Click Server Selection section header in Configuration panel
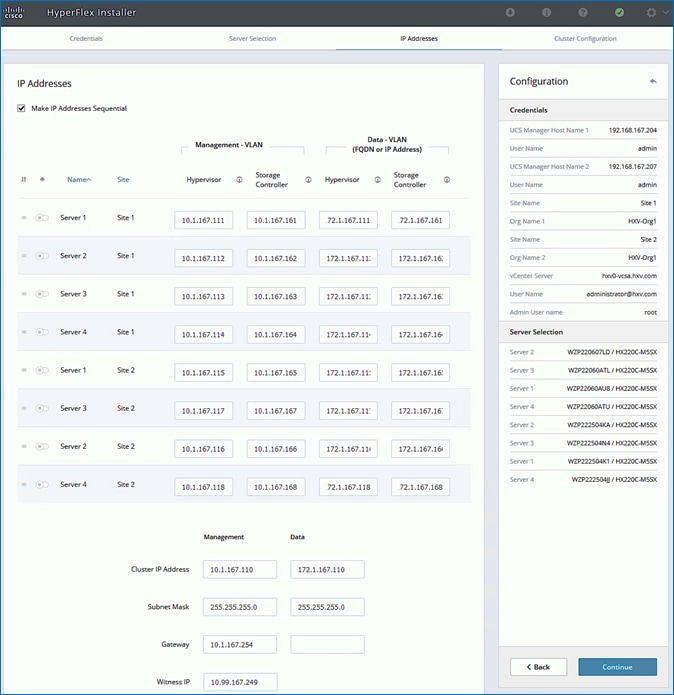674x695 pixels. (x=583, y=332)
